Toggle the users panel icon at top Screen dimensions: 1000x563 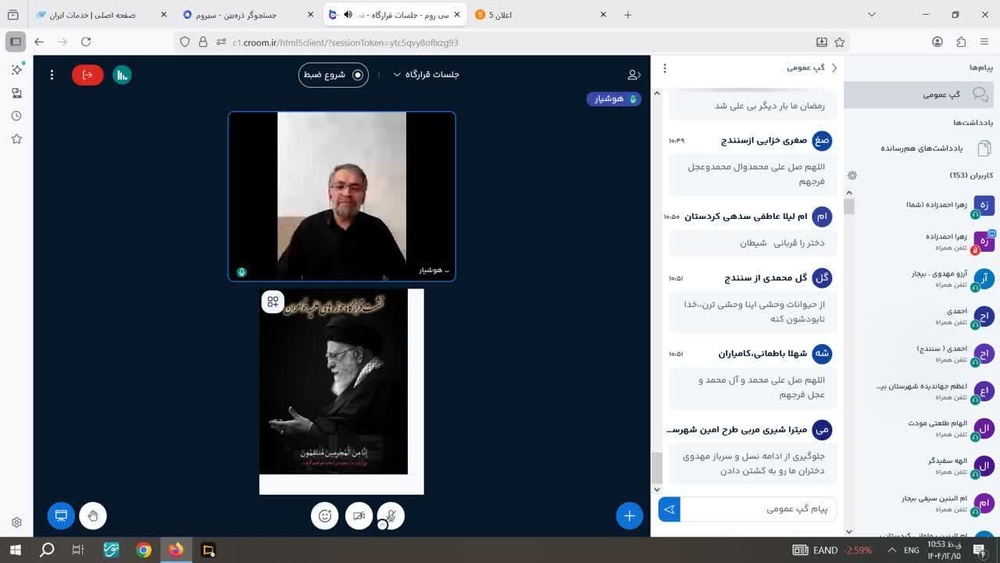point(633,75)
